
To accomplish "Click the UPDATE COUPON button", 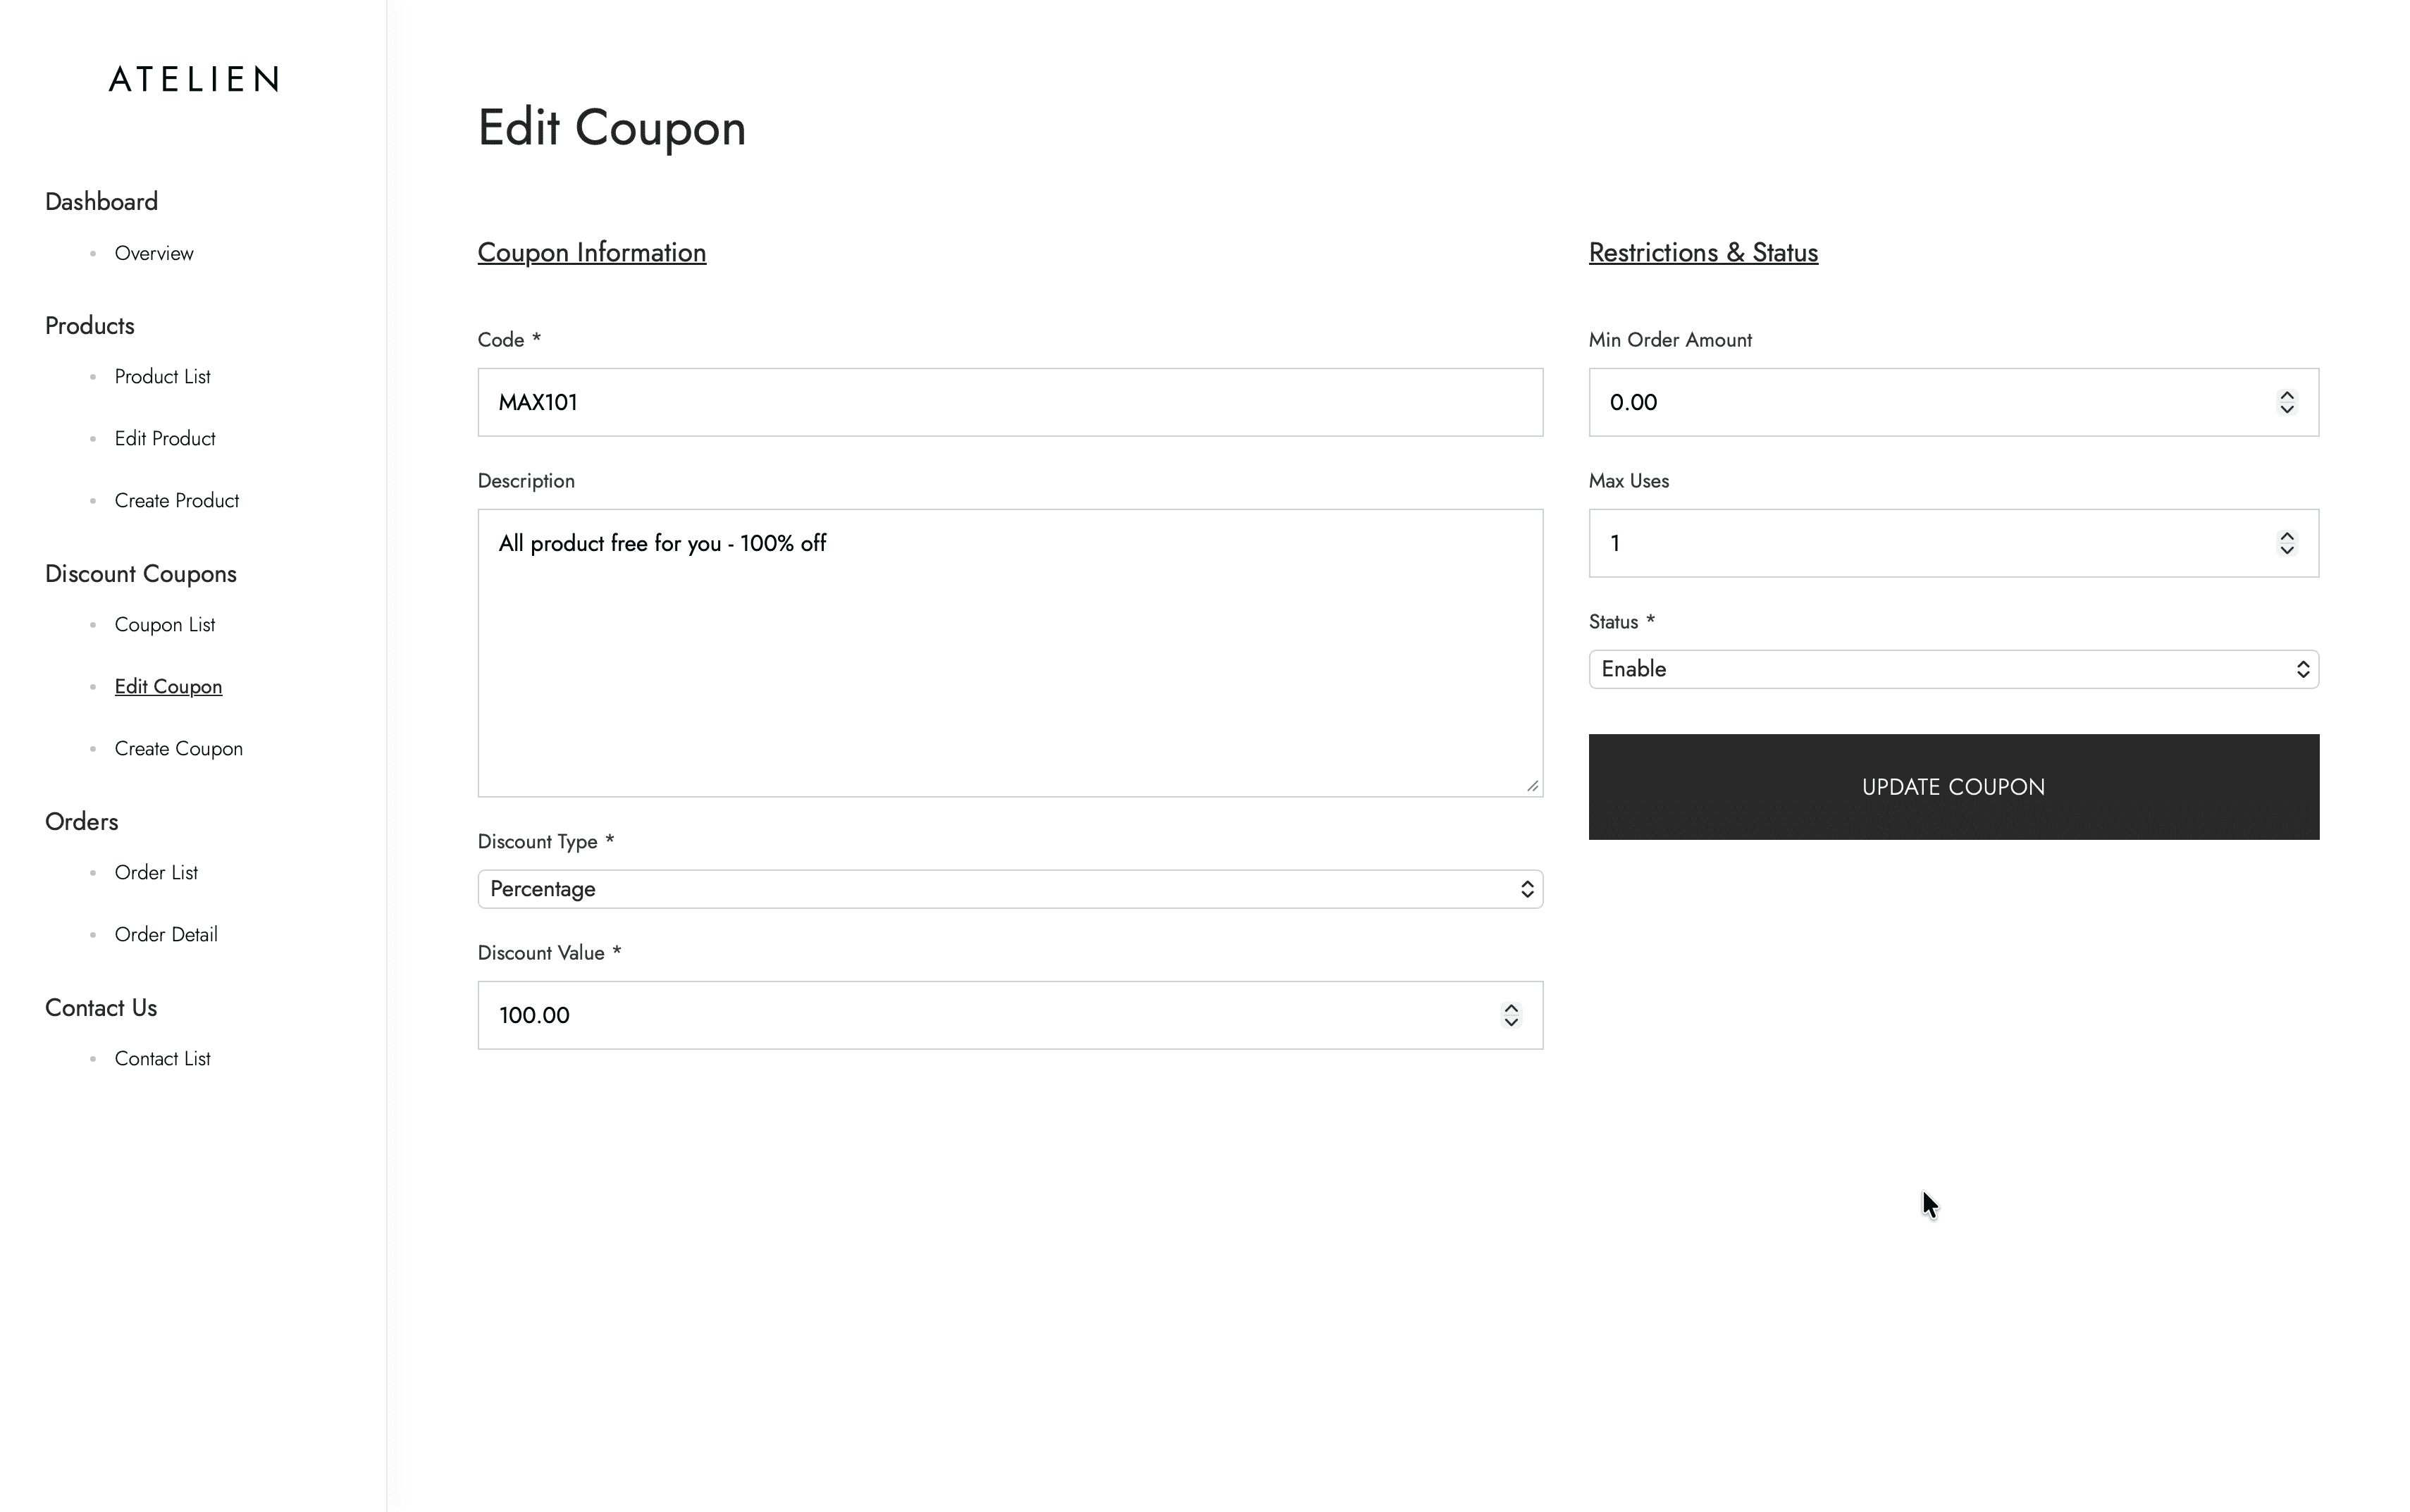I will point(1953,787).
